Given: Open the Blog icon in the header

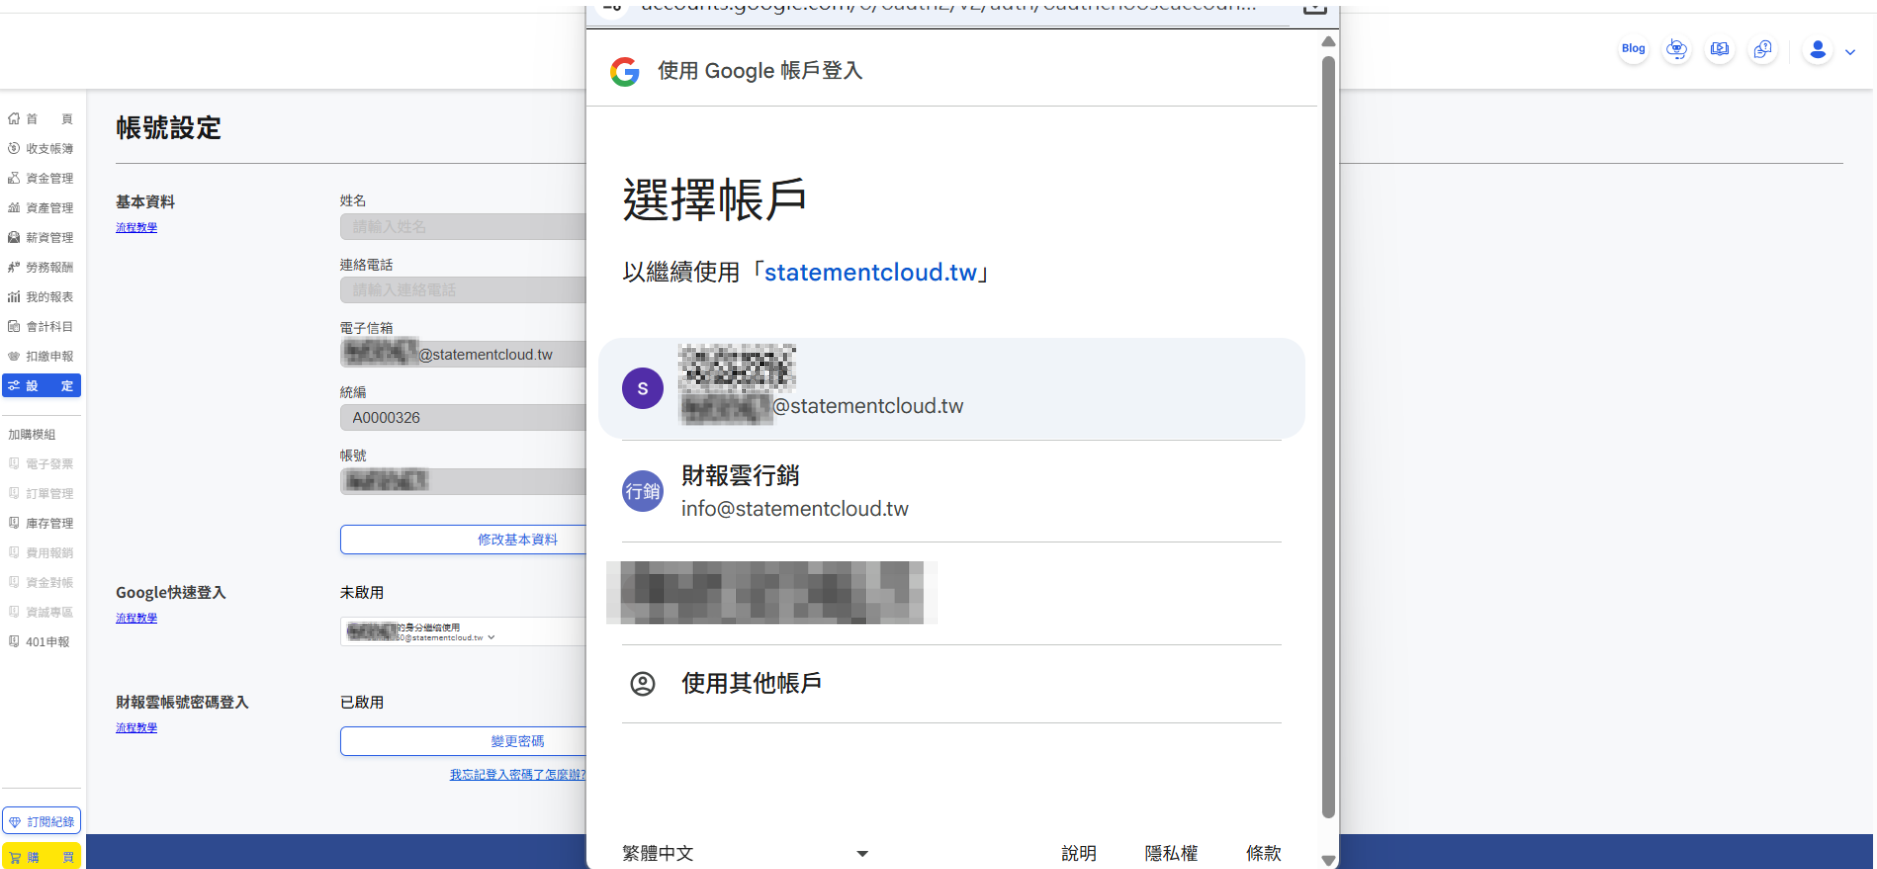Looking at the screenshot, I should (x=1633, y=49).
